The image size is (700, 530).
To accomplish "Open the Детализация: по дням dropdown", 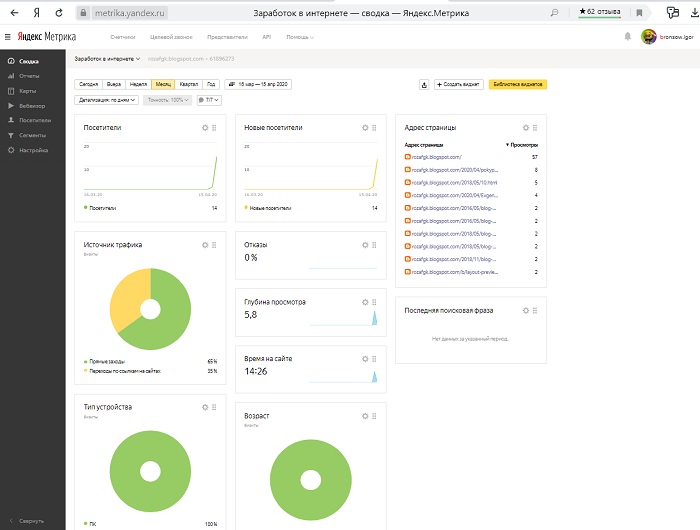I will tap(107, 100).
